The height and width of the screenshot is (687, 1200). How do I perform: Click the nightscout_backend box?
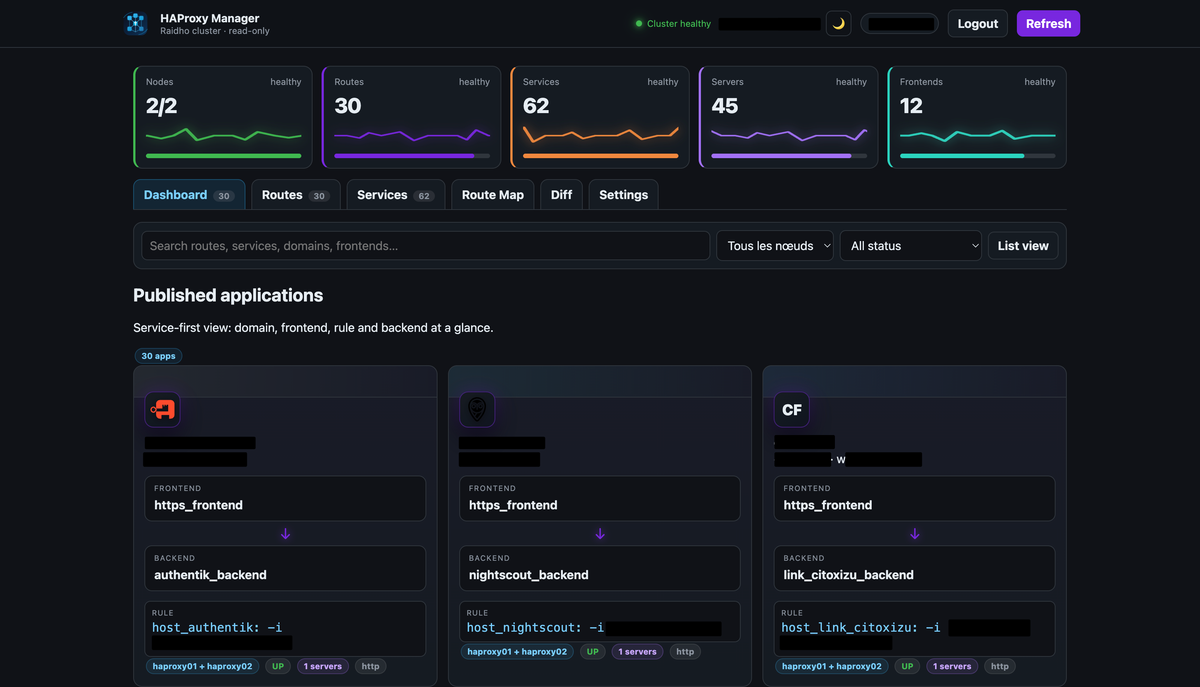(x=600, y=568)
